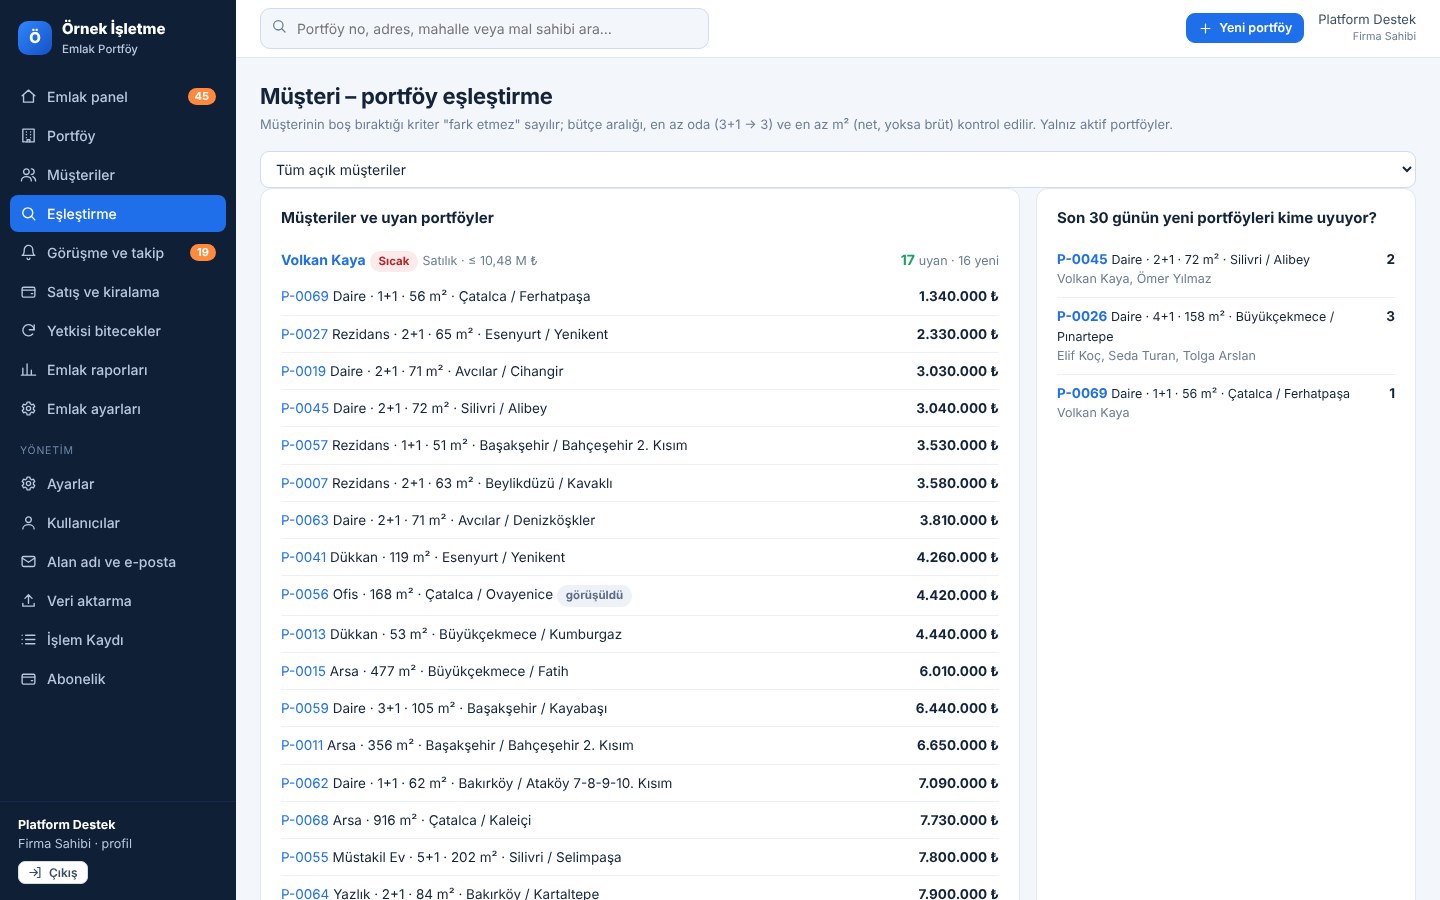Click the görüşüldü tag on P-0056
The width and height of the screenshot is (1440, 900).
point(594,595)
